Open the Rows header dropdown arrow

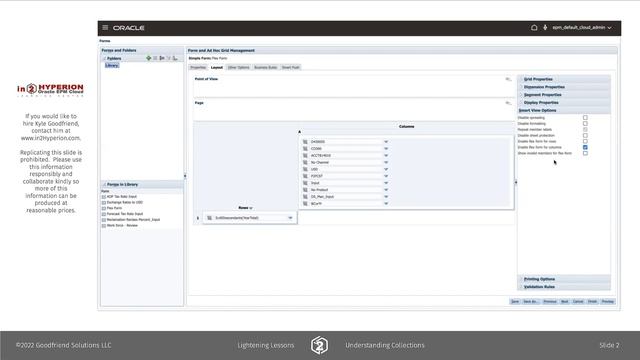(x=251, y=208)
